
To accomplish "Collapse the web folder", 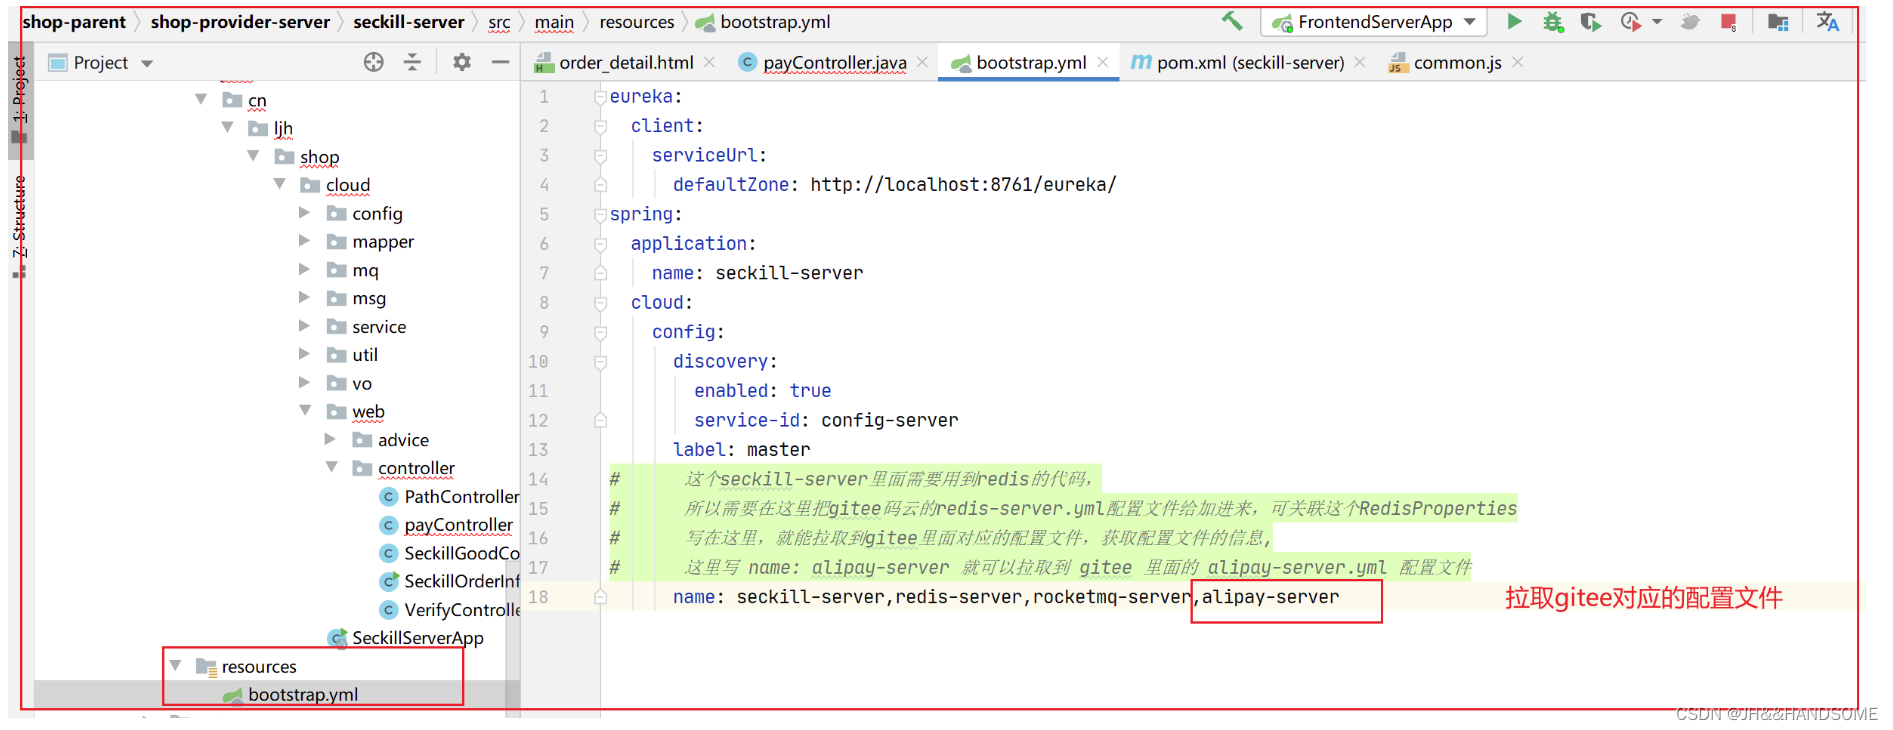I will pyautogui.click(x=305, y=410).
